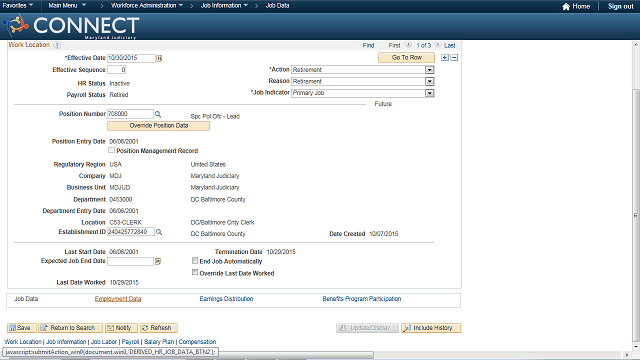Screen dimensions: 640x360
Task: Click Termination Date value 10/29/2015
Action: click(x=281, y=252)
